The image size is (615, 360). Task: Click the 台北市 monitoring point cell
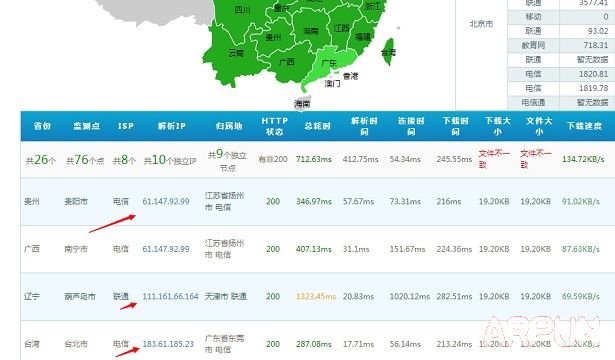[76, 344]
